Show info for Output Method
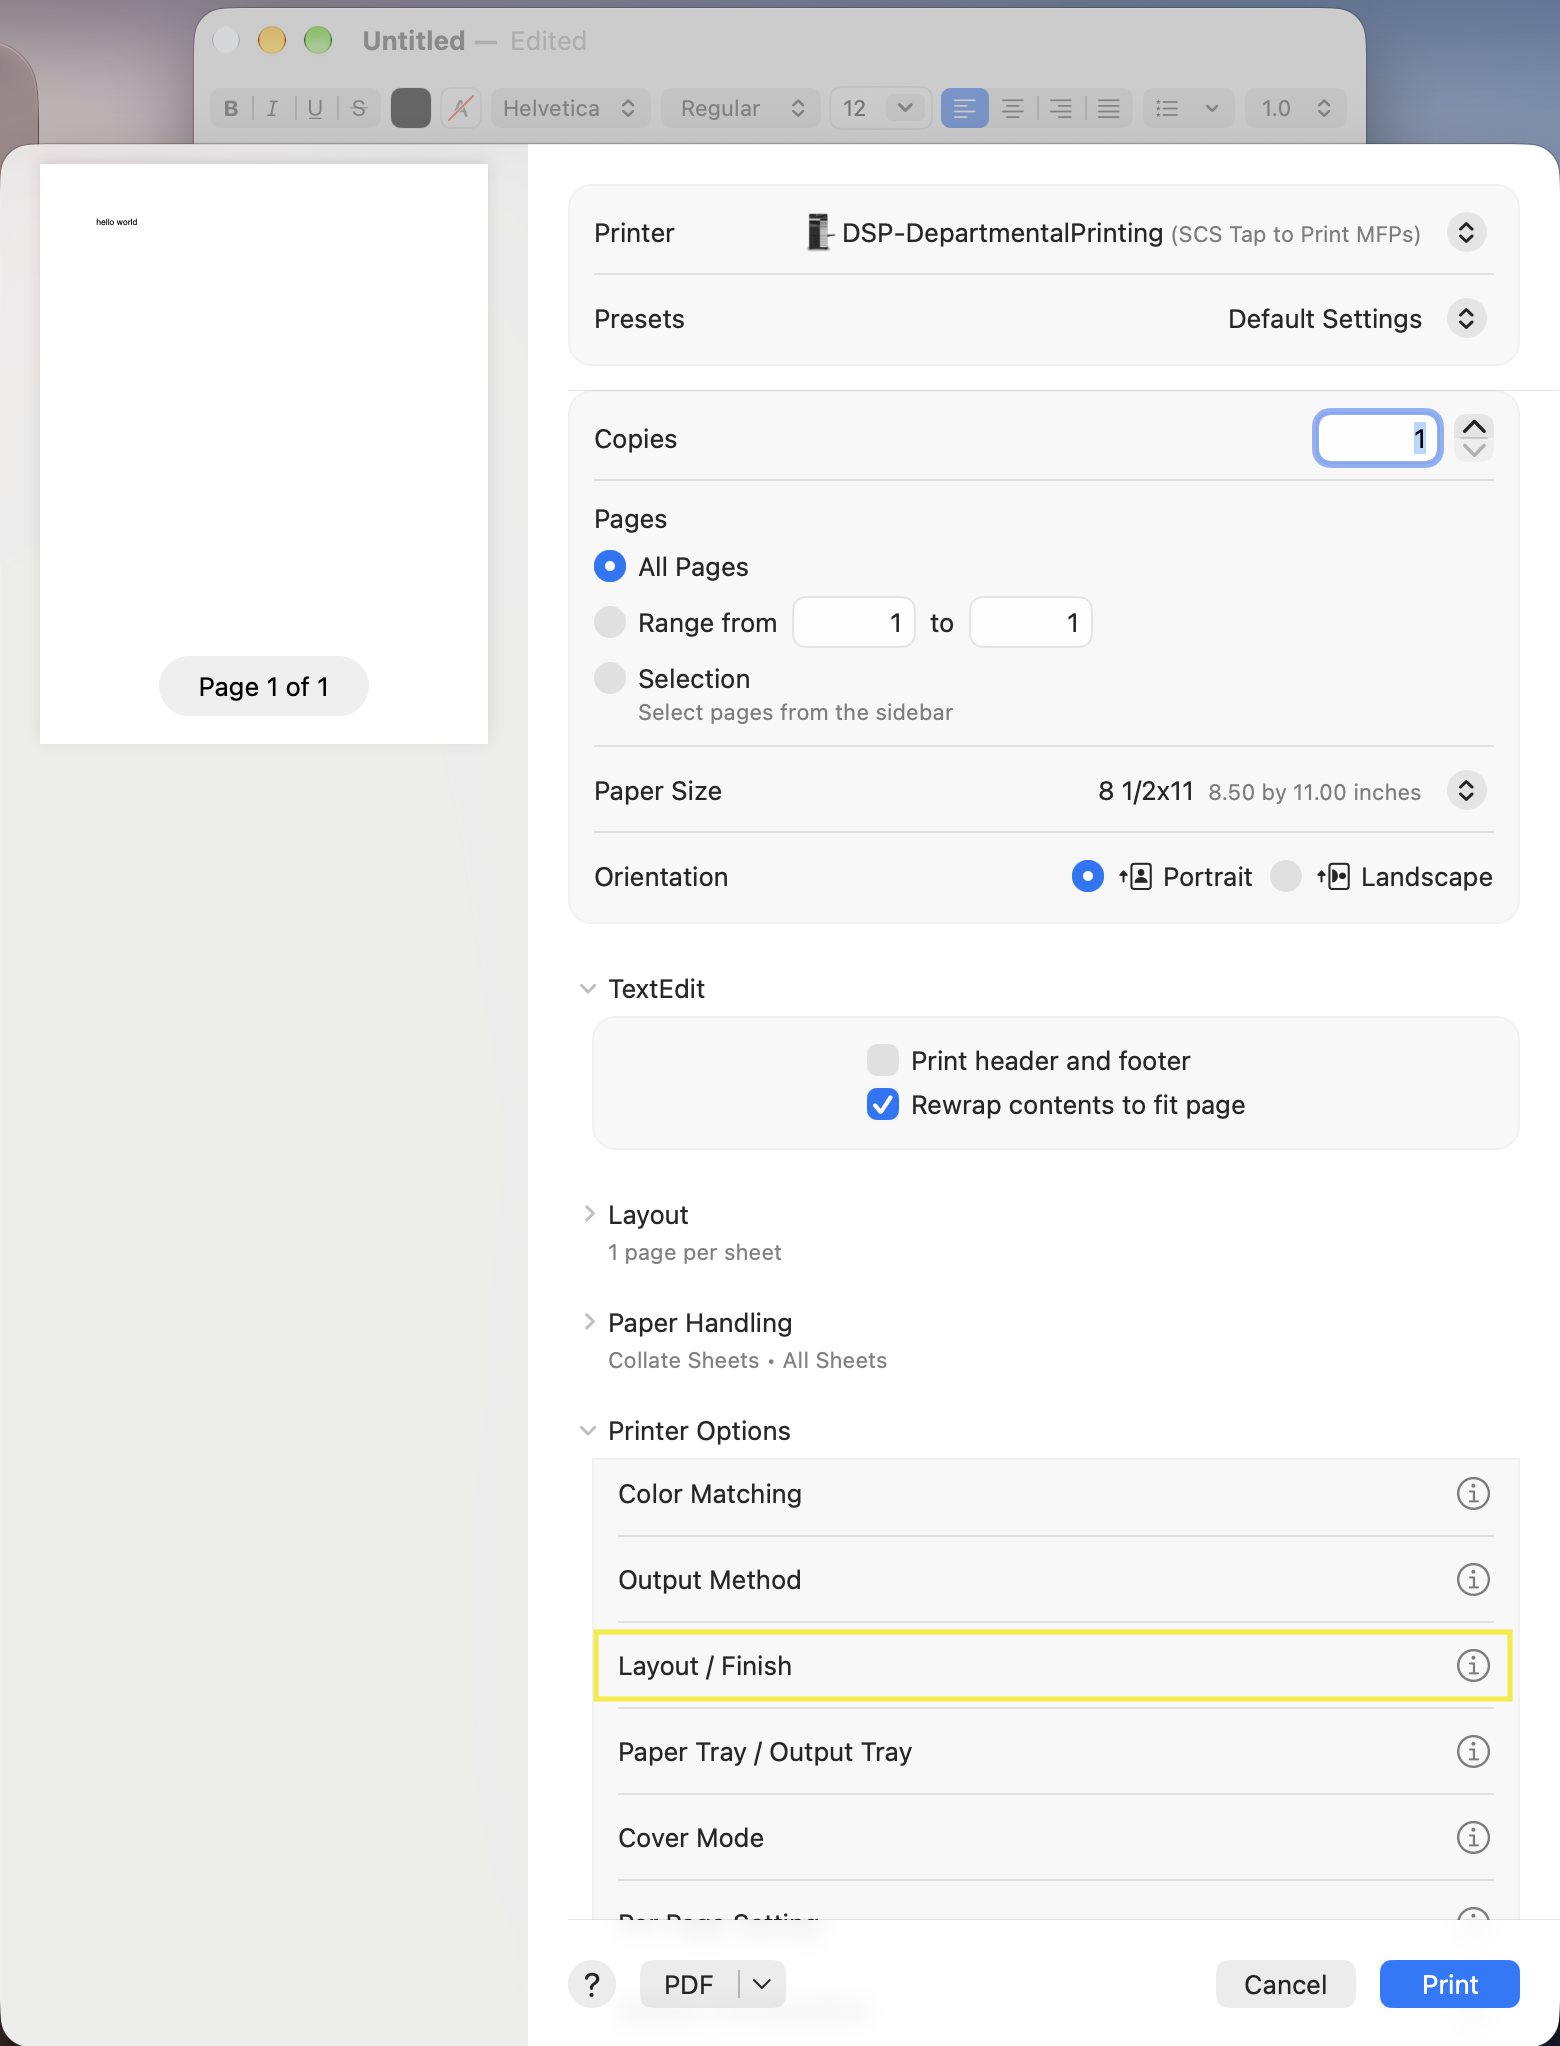Screen dimensions: 1560x2046 [1472, 1579]
